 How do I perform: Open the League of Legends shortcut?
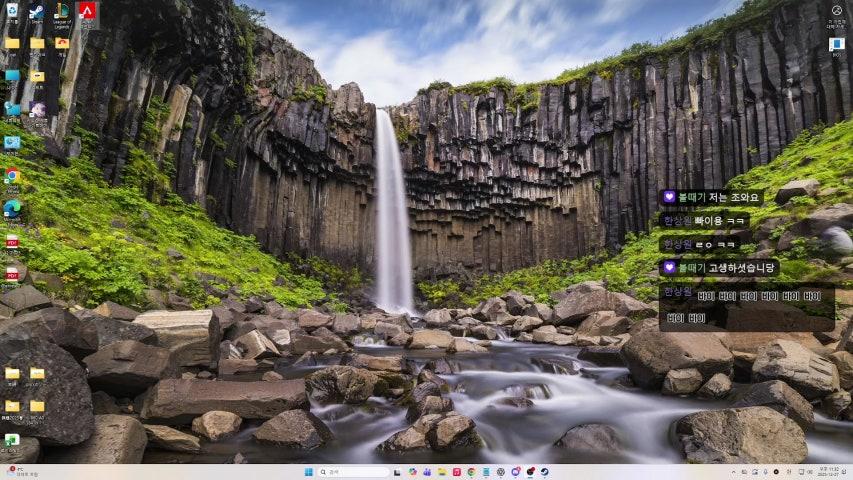point(62,12)
